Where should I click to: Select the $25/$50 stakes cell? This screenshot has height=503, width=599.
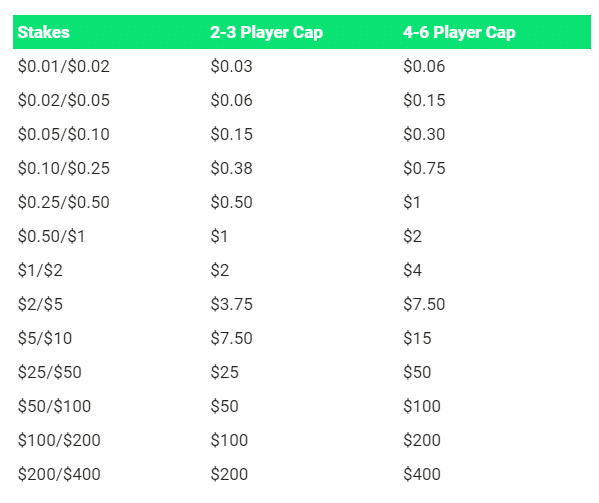pos(50,372)
